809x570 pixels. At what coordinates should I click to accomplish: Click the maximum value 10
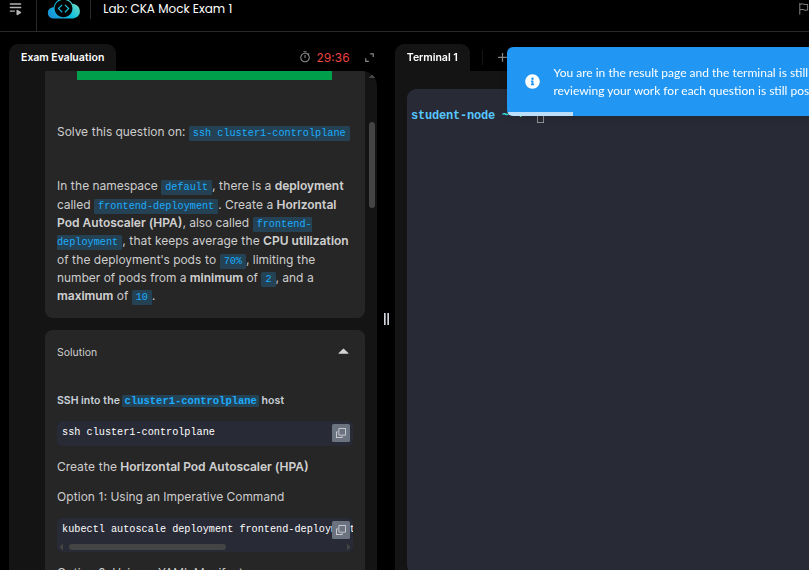[141, 297]
